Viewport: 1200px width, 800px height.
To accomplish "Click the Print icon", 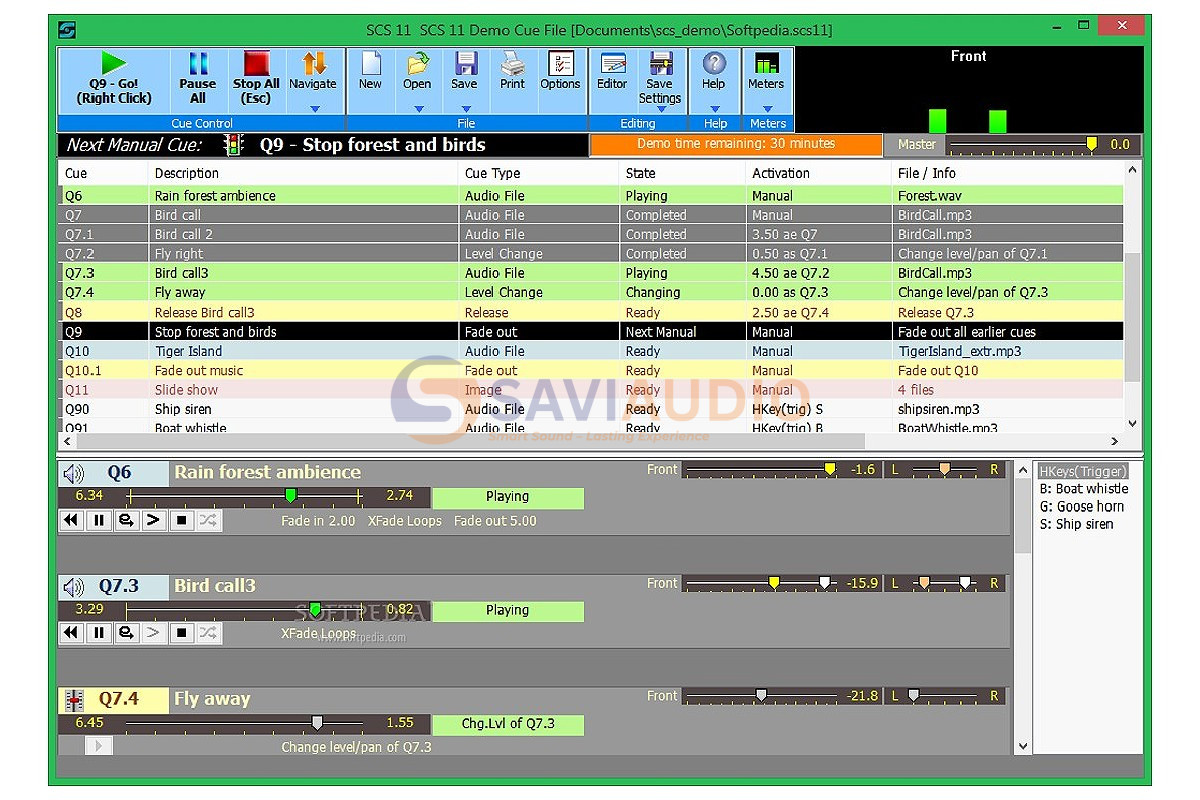I will coord(512,72).
